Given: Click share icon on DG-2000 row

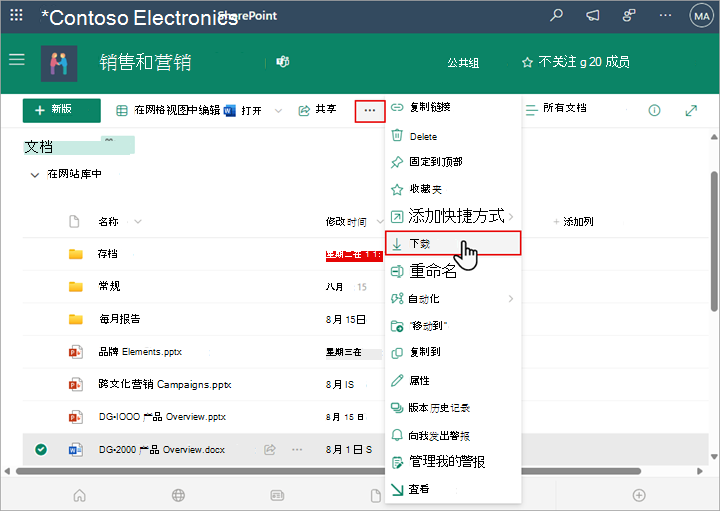Looking at the screenshot, I should click(270, 449).
